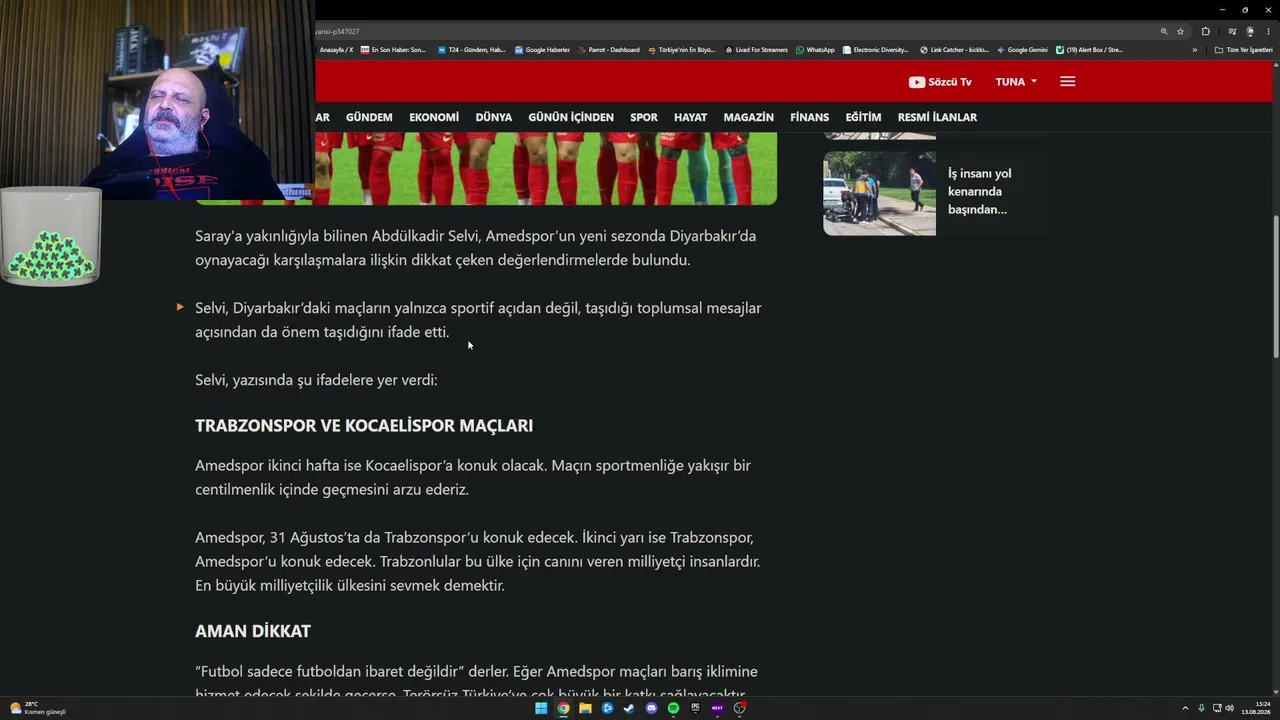Click the page vertical scrollbar thumb
Viewport: 1280px width, 720px height.
(x=1275, y=286)
